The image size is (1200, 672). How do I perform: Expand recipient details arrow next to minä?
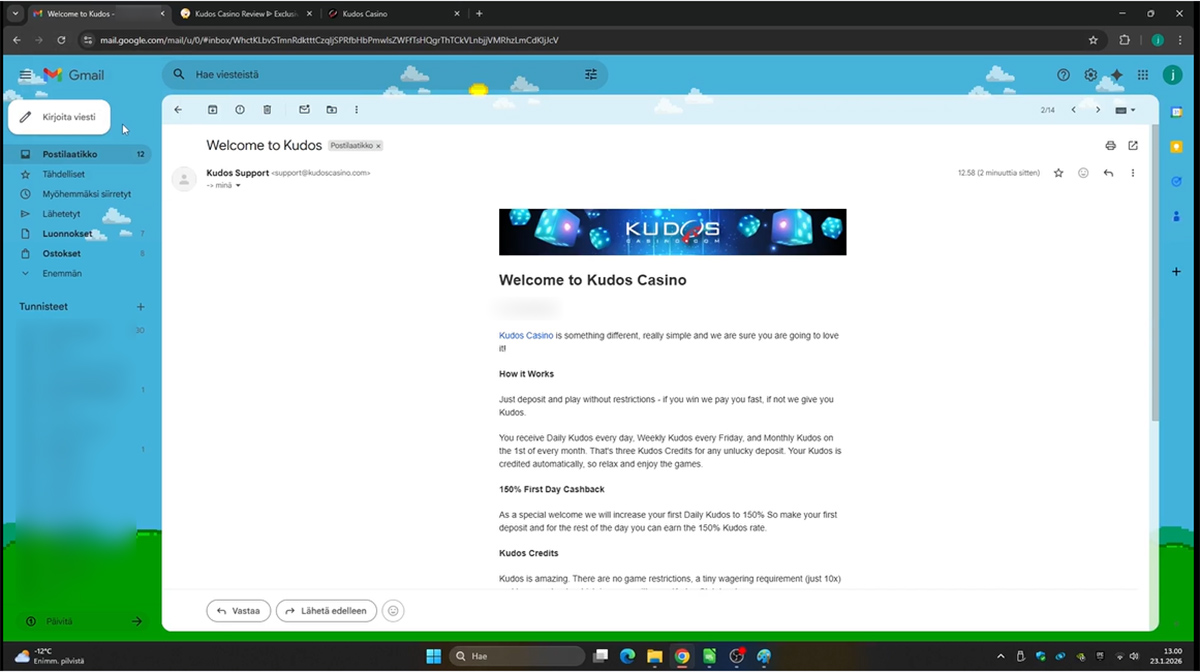click(x=238, y=185)
